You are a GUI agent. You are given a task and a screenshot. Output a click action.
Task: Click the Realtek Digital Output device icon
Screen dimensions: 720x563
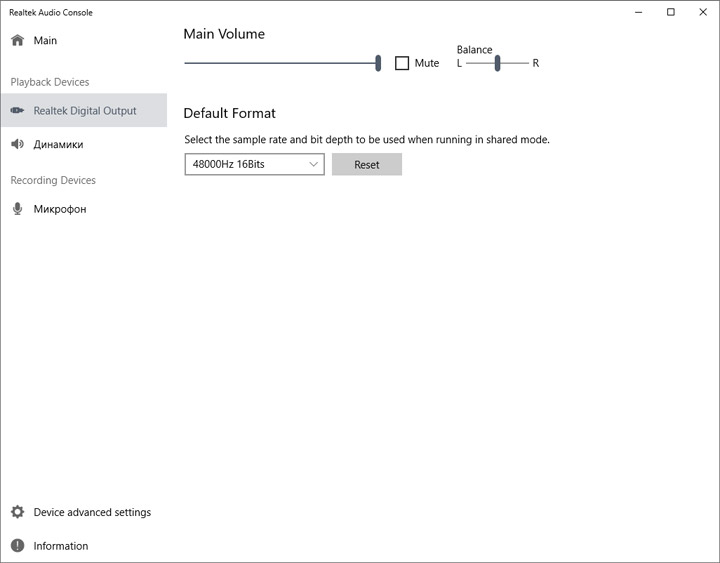(17, 111)
